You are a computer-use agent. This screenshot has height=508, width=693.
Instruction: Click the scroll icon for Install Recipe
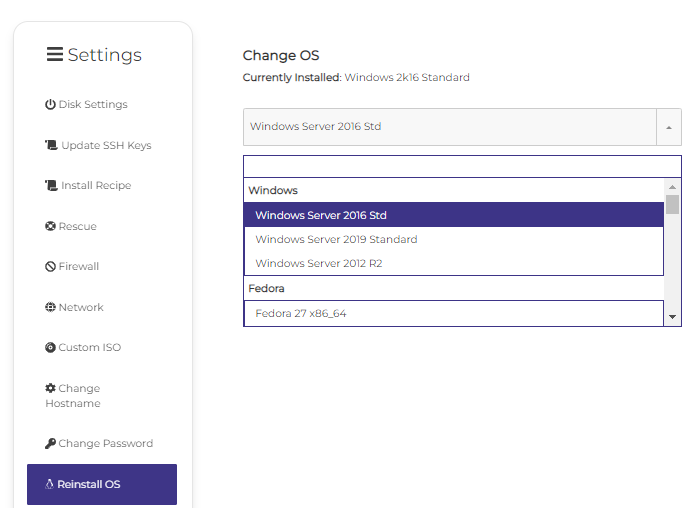pyautogui.click(x=51, y=185)
